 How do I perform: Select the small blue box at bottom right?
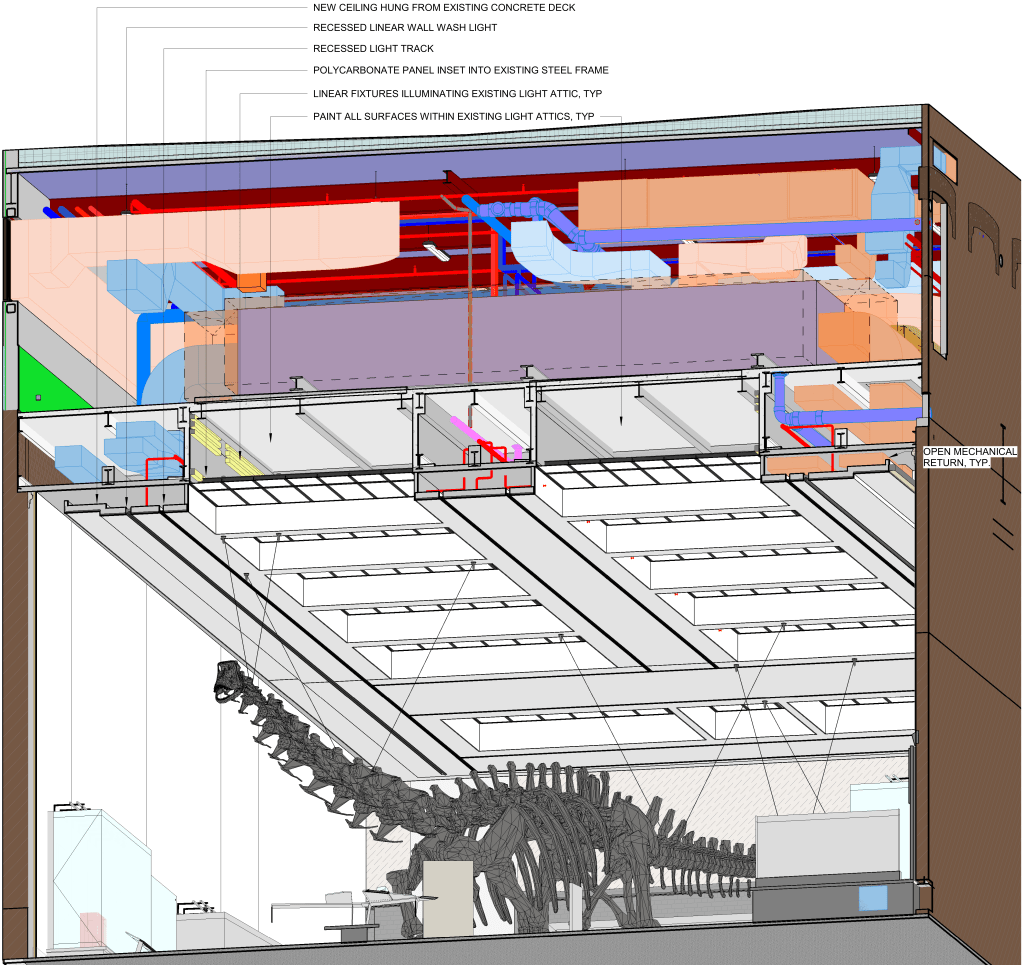(873, 897)
